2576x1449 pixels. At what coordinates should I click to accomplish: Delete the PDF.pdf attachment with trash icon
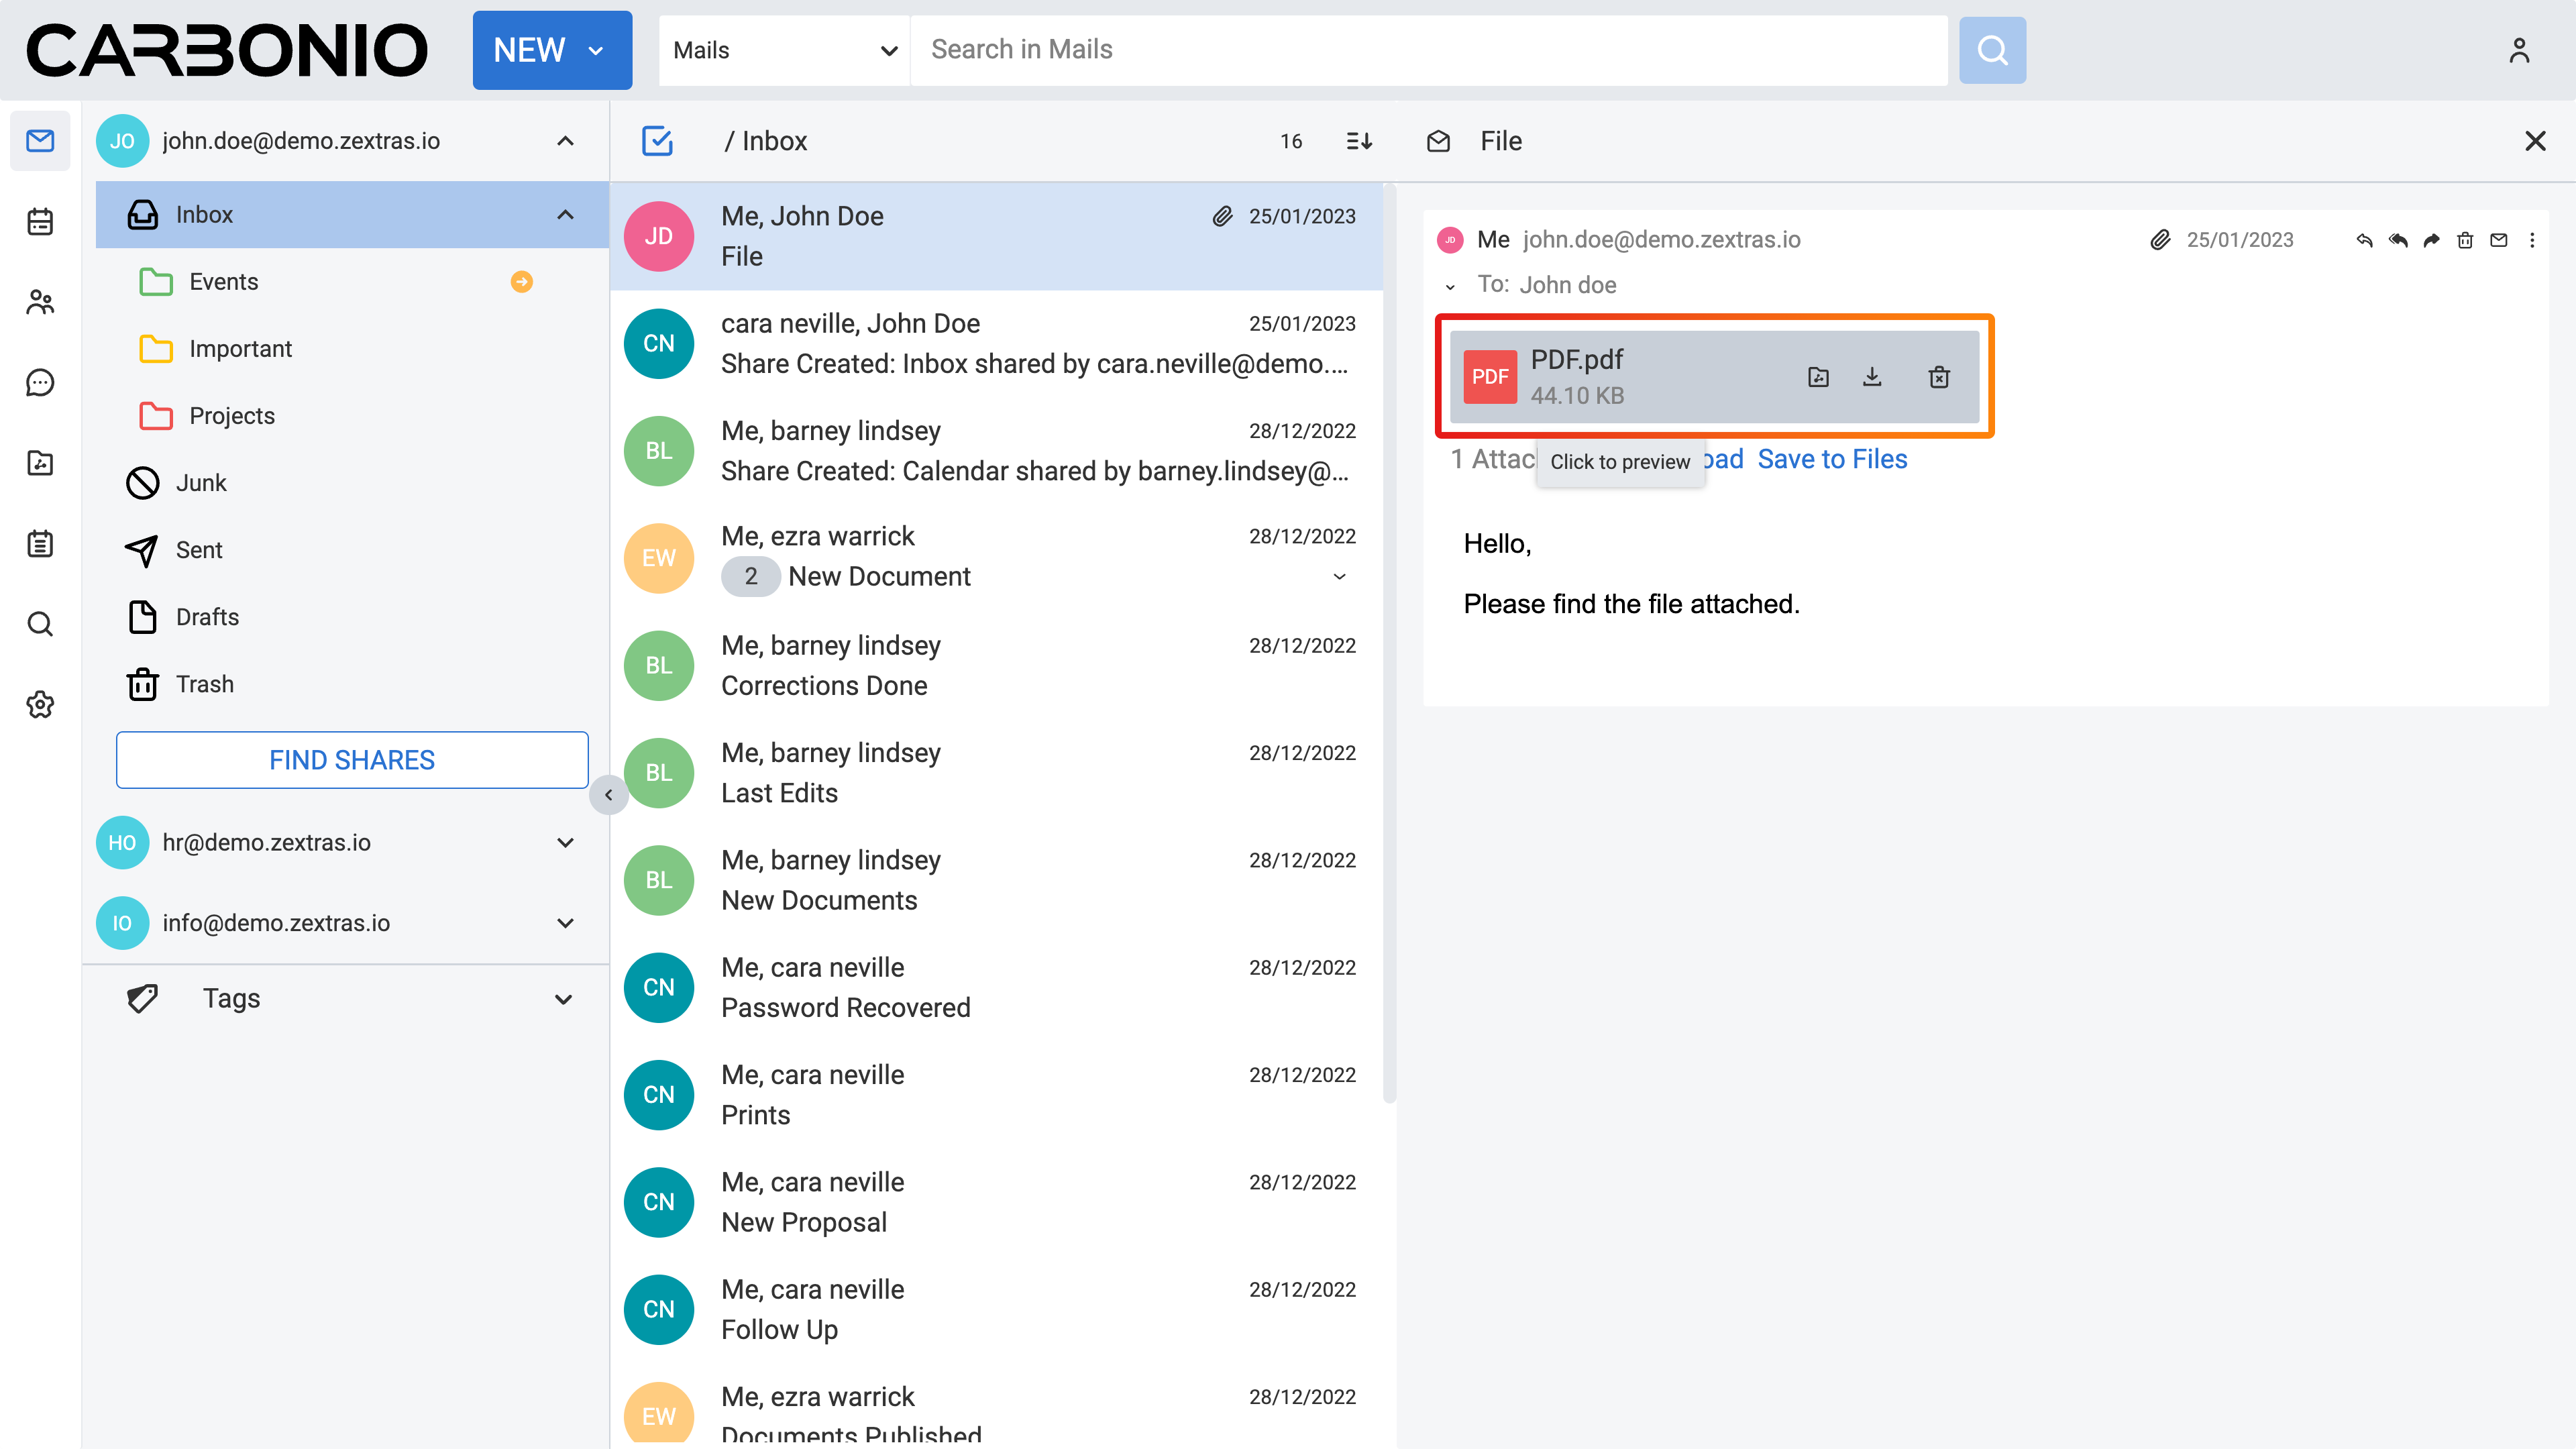point(1938,377)
